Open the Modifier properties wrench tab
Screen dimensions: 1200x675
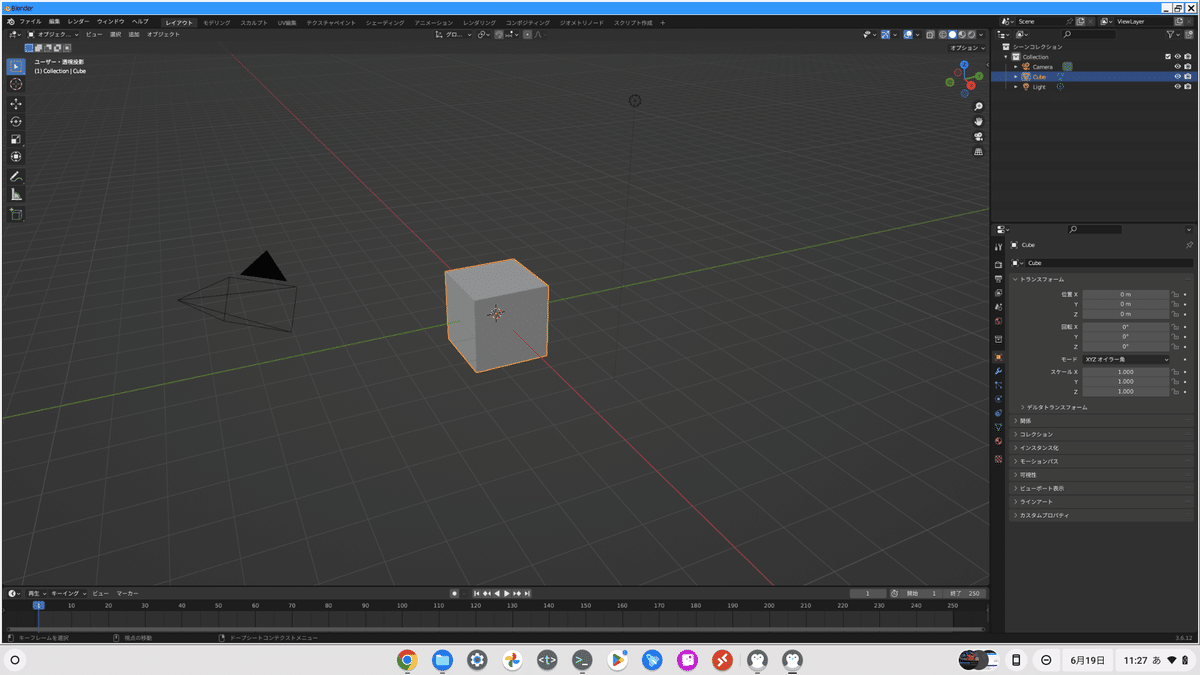[x=998, y=371]
